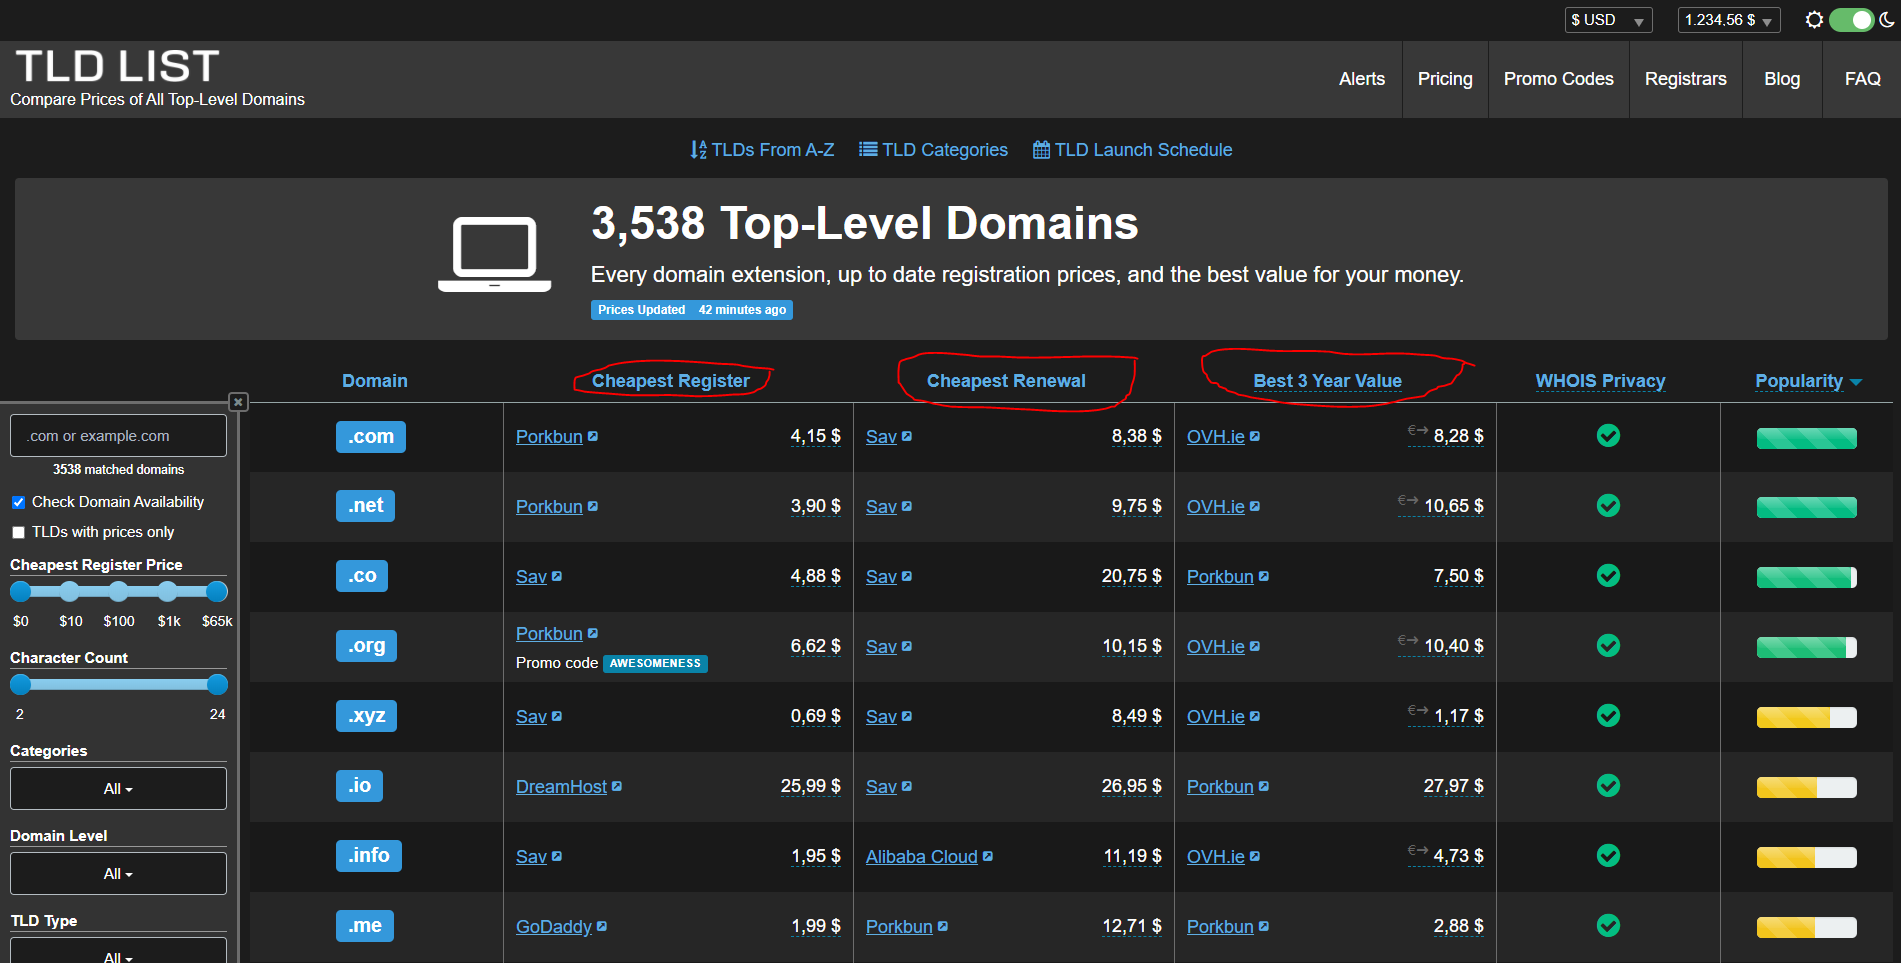Click the sun light-mode icon
The image size is (1901, 963).
1814,20
